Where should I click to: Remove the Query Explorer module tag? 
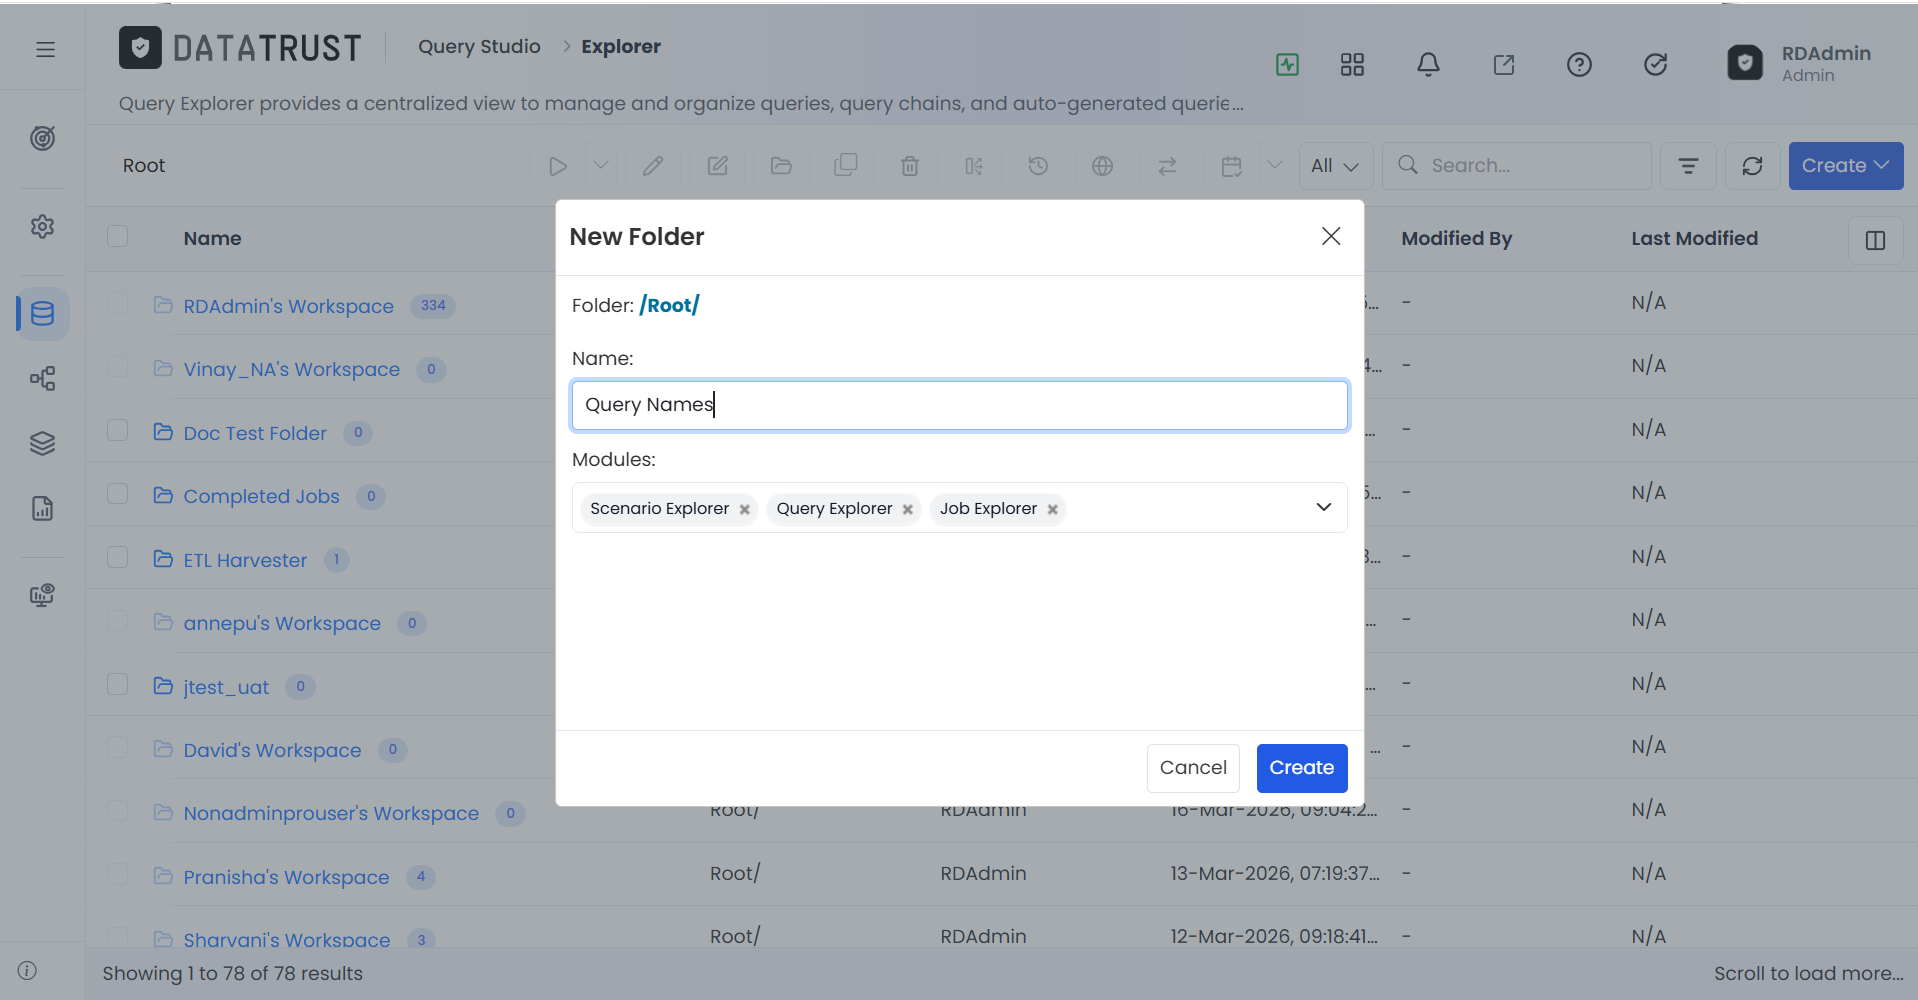click(907, 510)
